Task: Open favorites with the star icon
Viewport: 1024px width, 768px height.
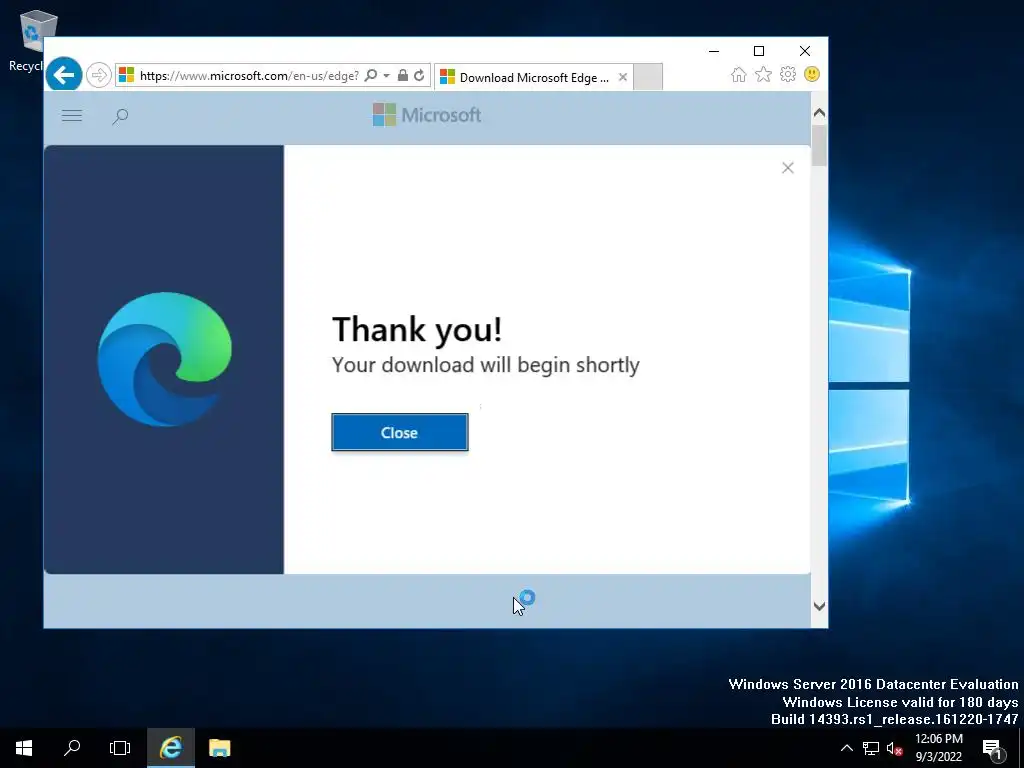Action: (x=763, y=75)
